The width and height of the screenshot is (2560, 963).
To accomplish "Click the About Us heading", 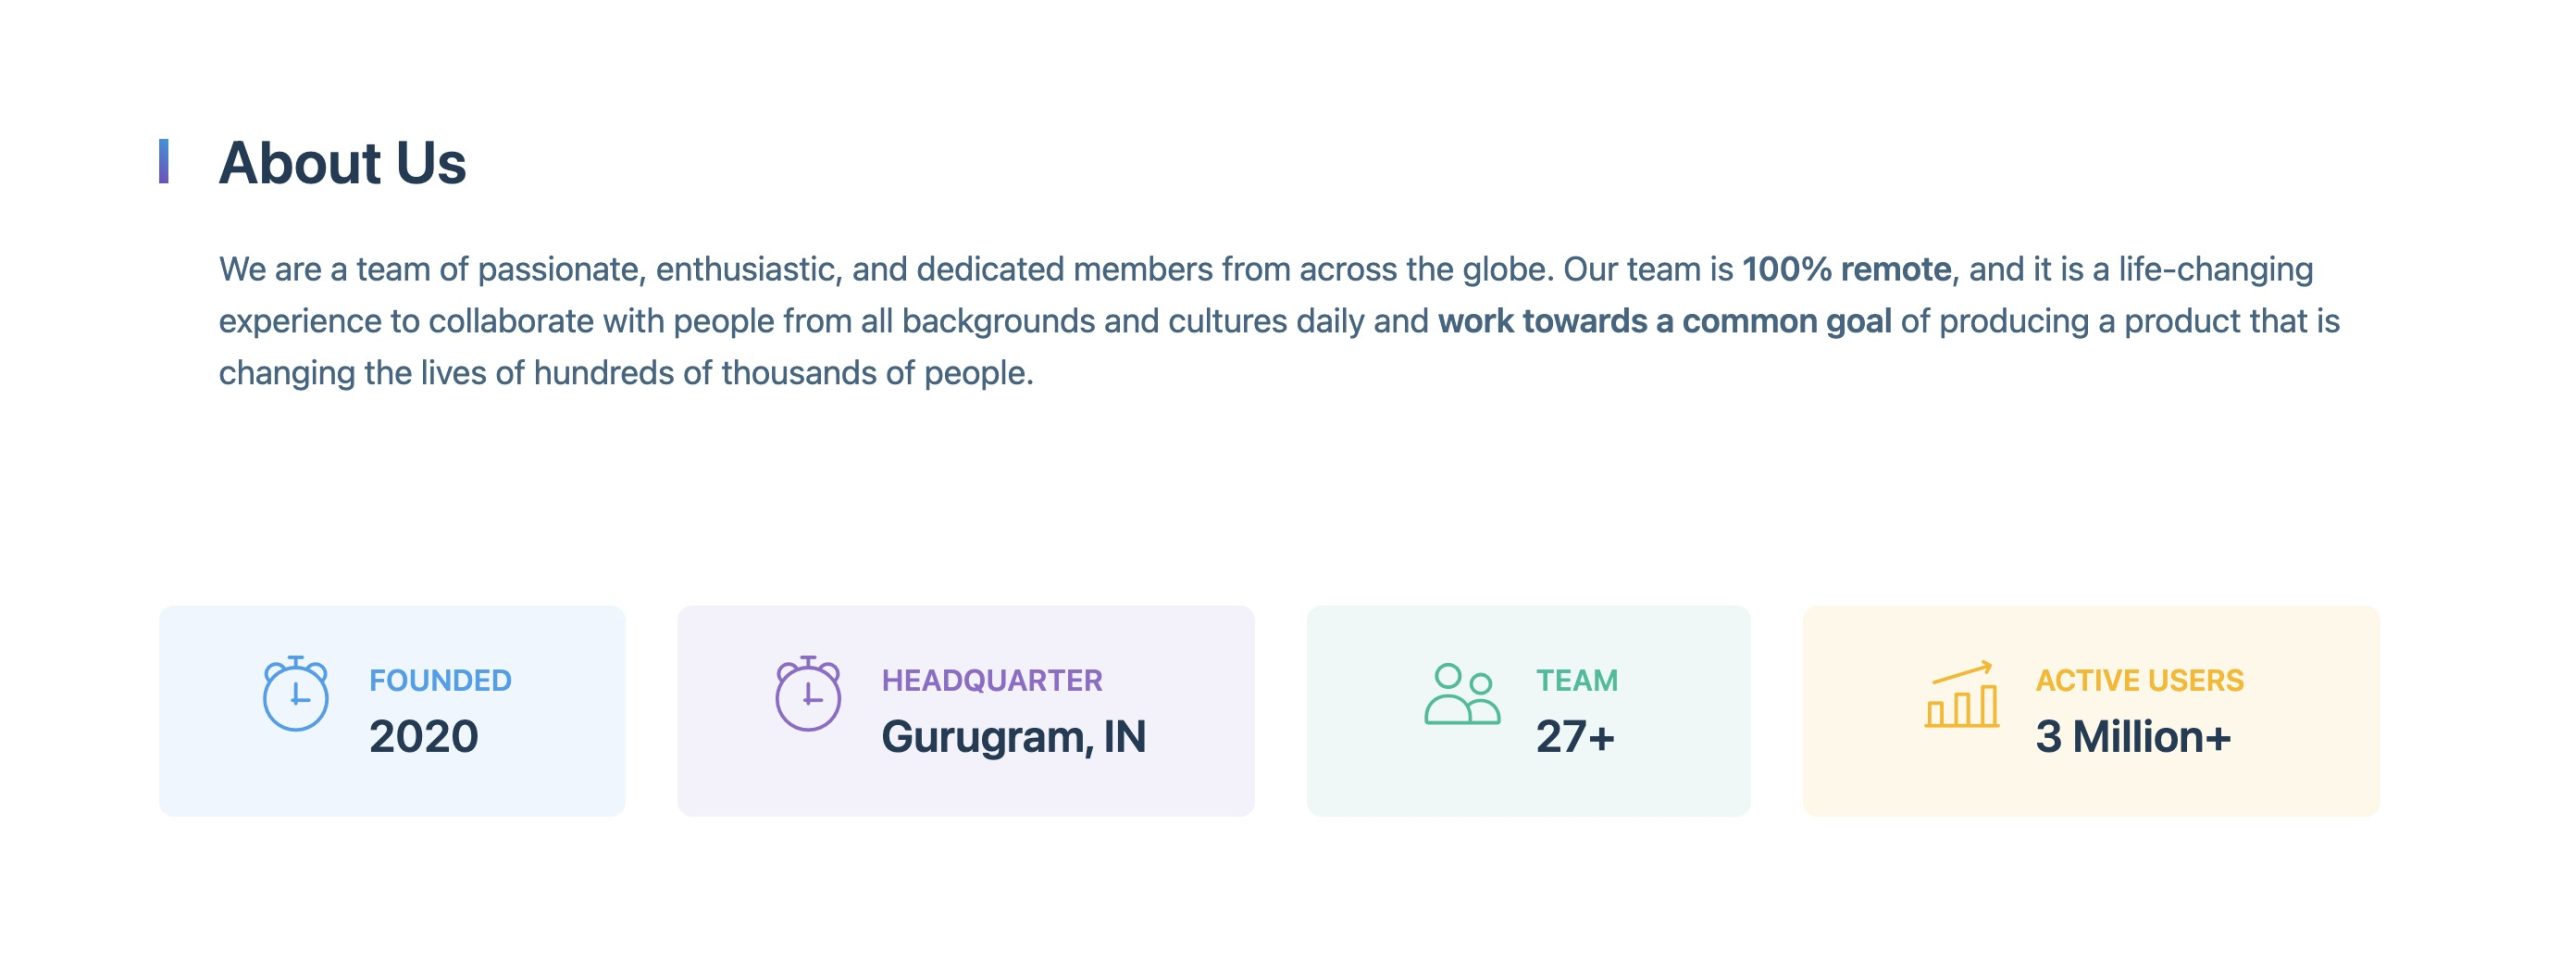I will pyautogui.click(x=342, y=162).
